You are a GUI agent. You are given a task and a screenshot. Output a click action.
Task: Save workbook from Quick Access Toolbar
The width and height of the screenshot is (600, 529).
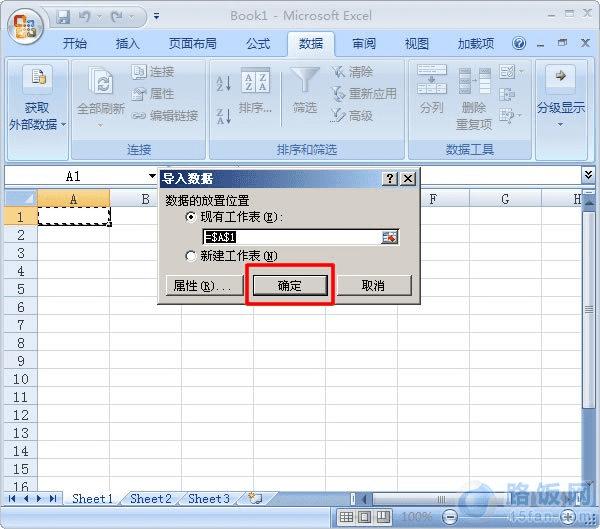pyautogui.click(x=64, y=17)
